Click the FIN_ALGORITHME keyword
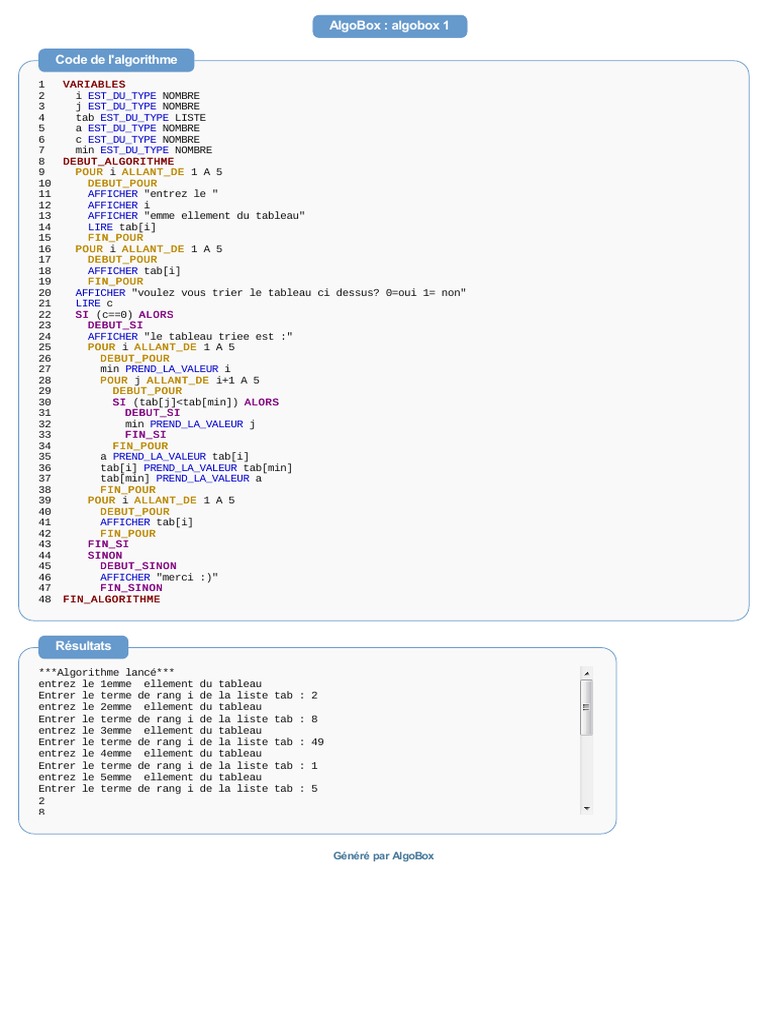This screenshot has height=1024, width=768. pyautogui.click(x=112, y=600)
